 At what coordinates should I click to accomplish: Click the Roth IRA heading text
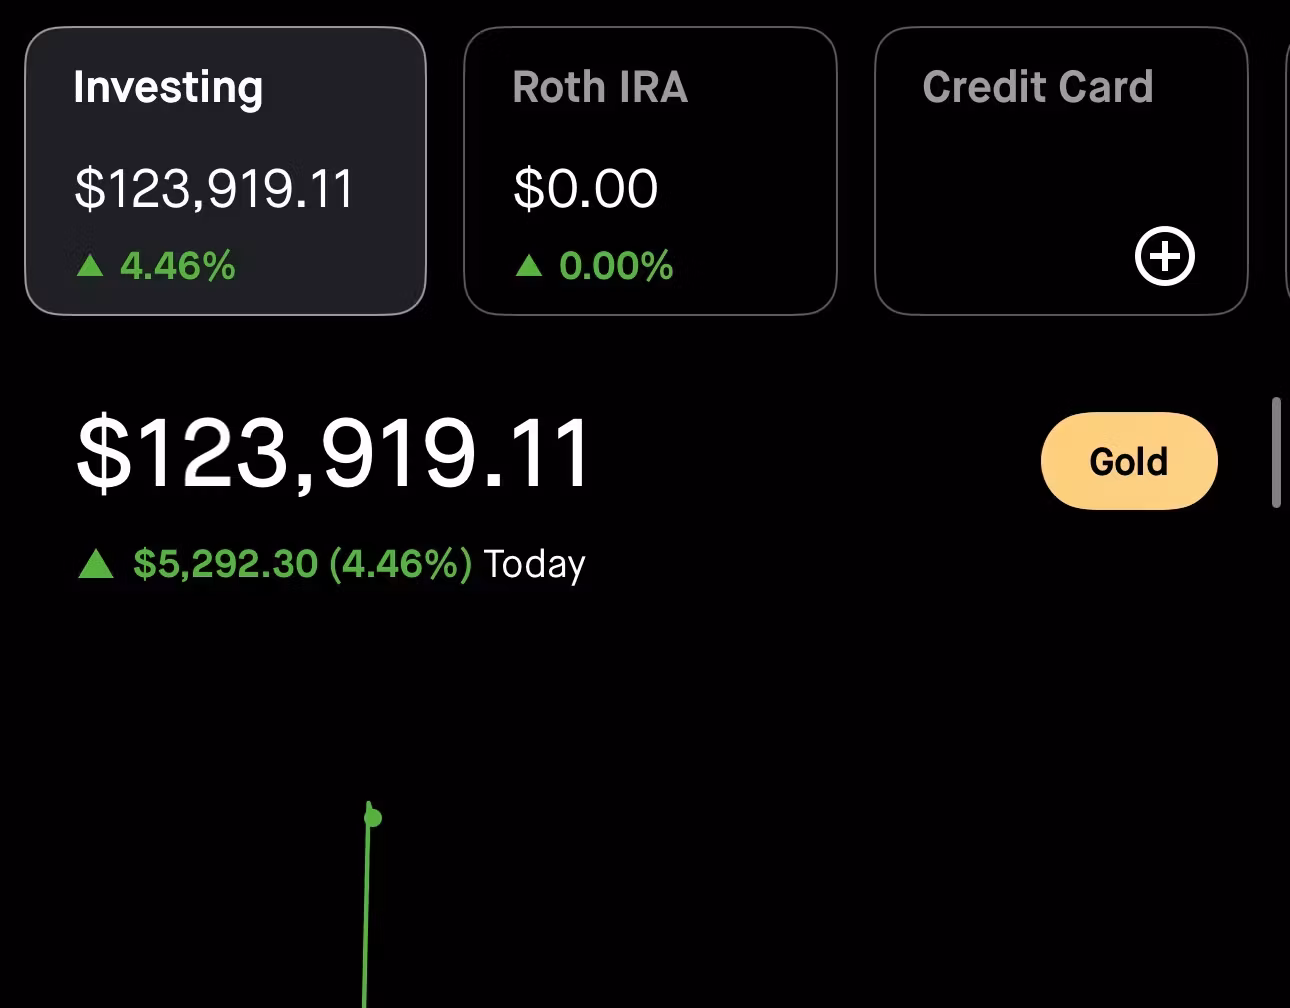600,87
